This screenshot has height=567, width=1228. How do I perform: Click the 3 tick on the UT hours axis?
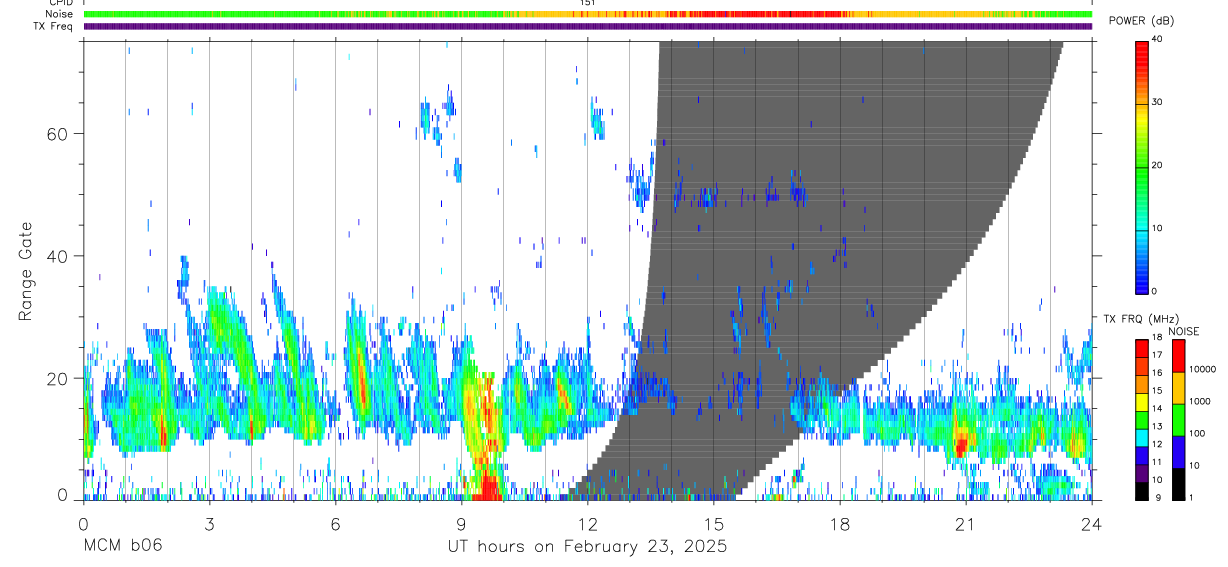click(x=209, y=524)
